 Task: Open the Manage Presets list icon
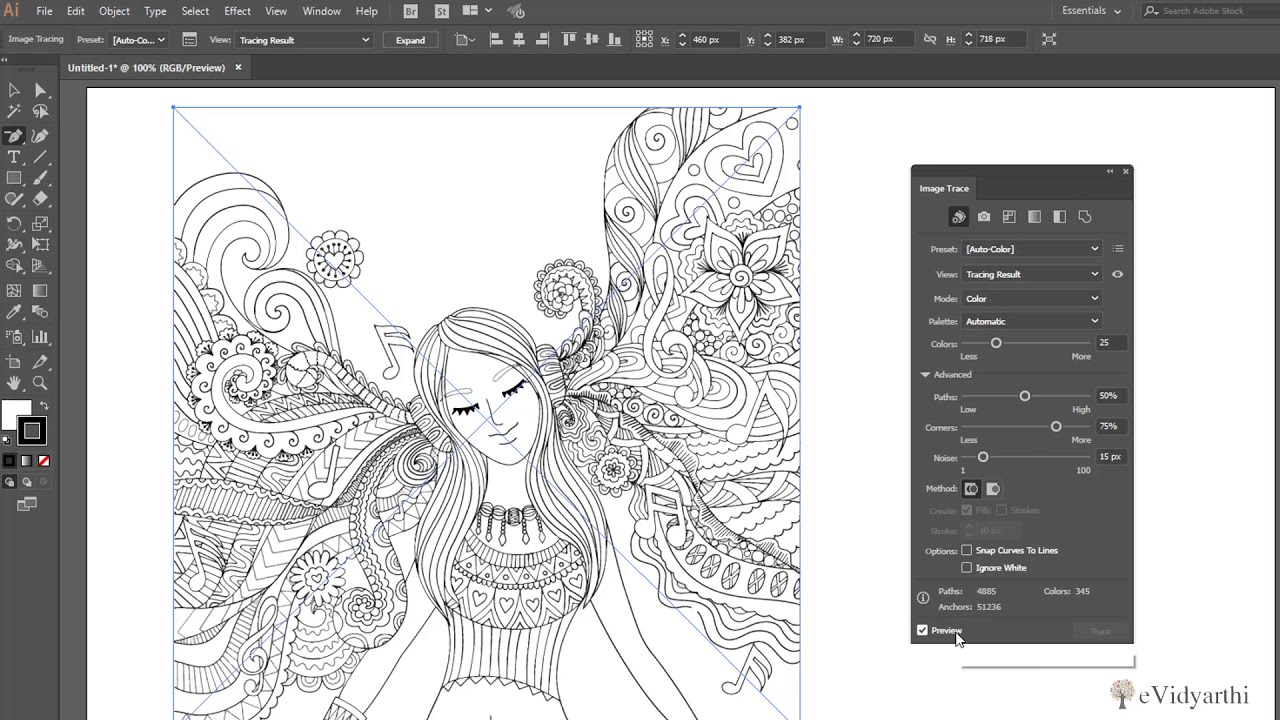[x=1118, y=249]
